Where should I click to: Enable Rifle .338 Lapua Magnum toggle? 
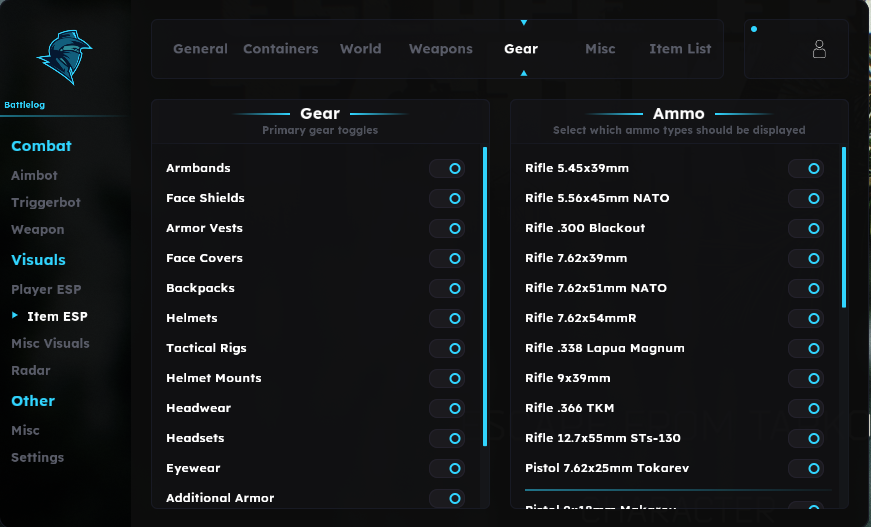(805, 348)
